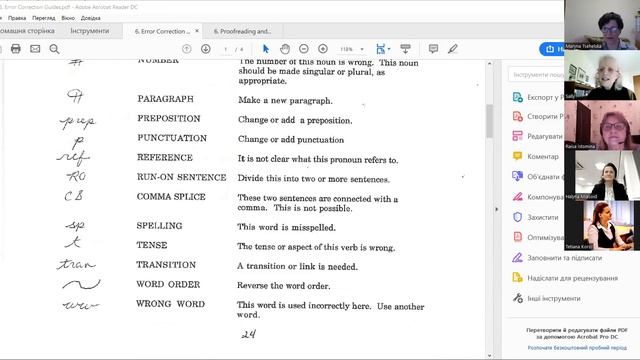Select the arrow selection tool
Viewport: 640px width, 360px height.
pyautogui.click(x=266, y=49)
